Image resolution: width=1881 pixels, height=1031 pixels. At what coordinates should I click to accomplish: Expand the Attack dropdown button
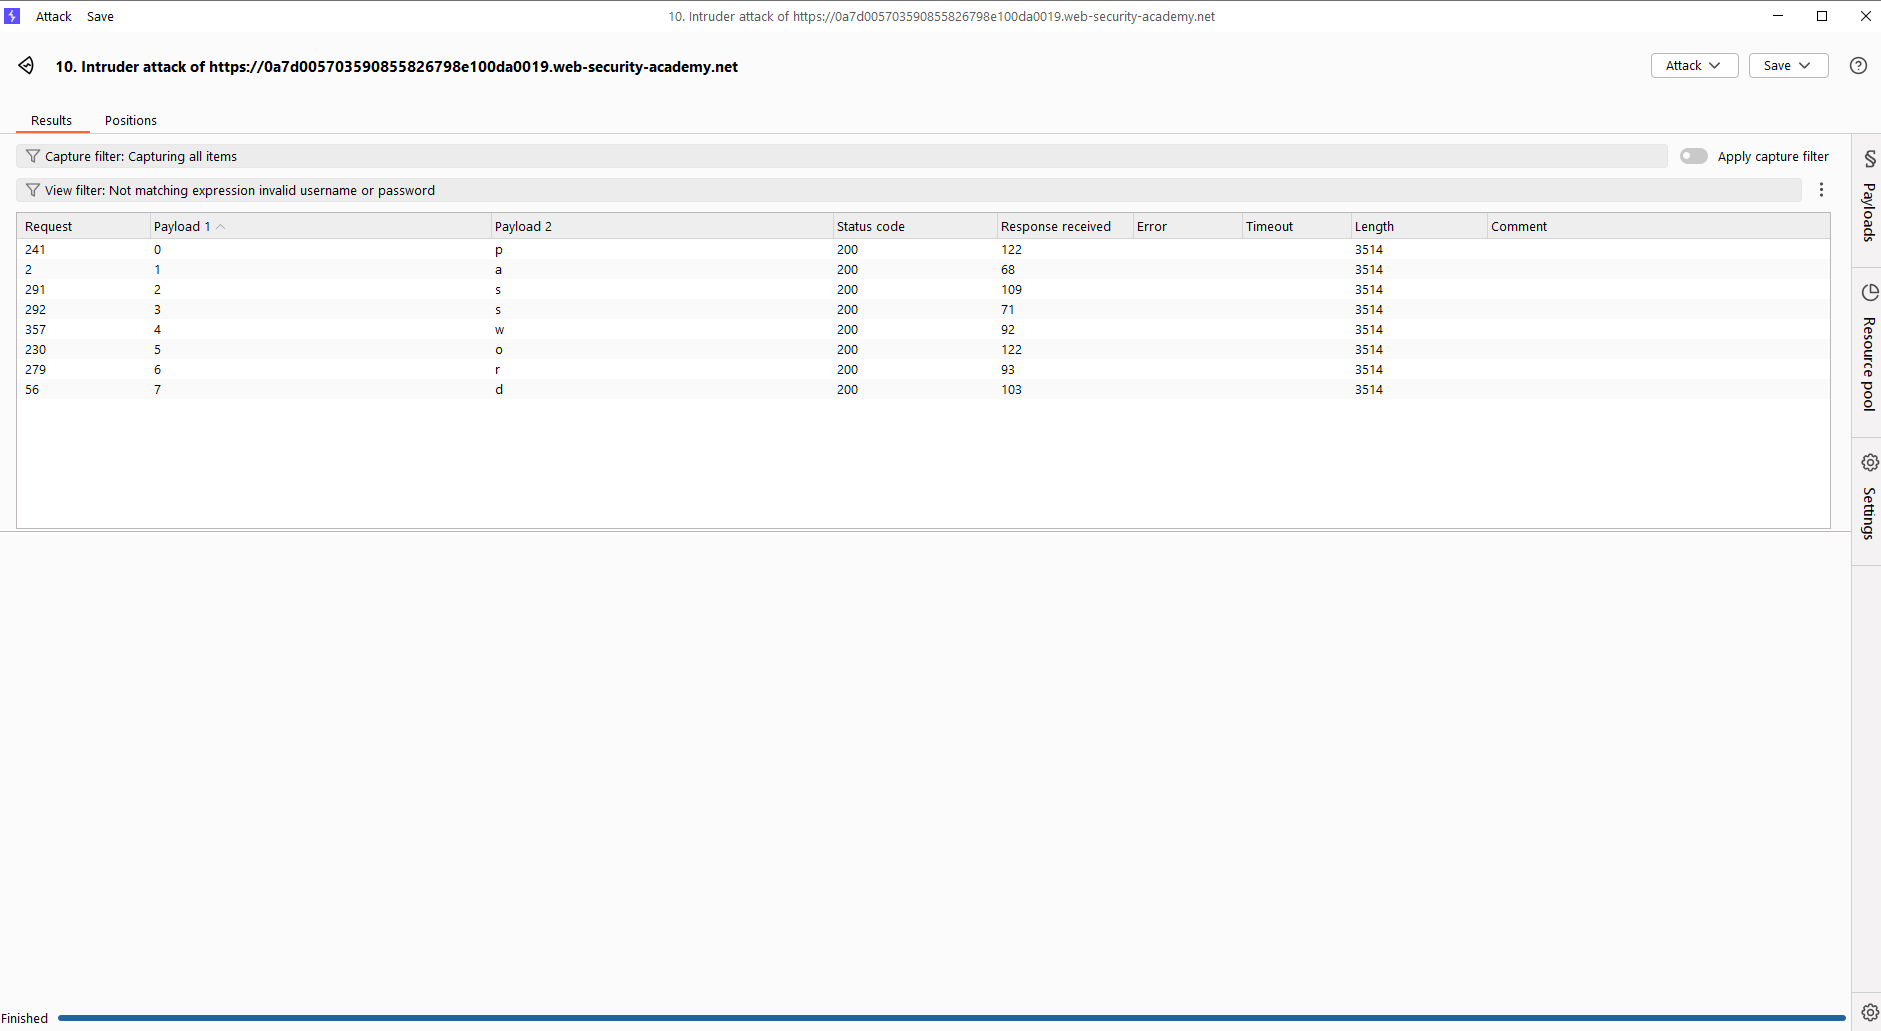1694,66
